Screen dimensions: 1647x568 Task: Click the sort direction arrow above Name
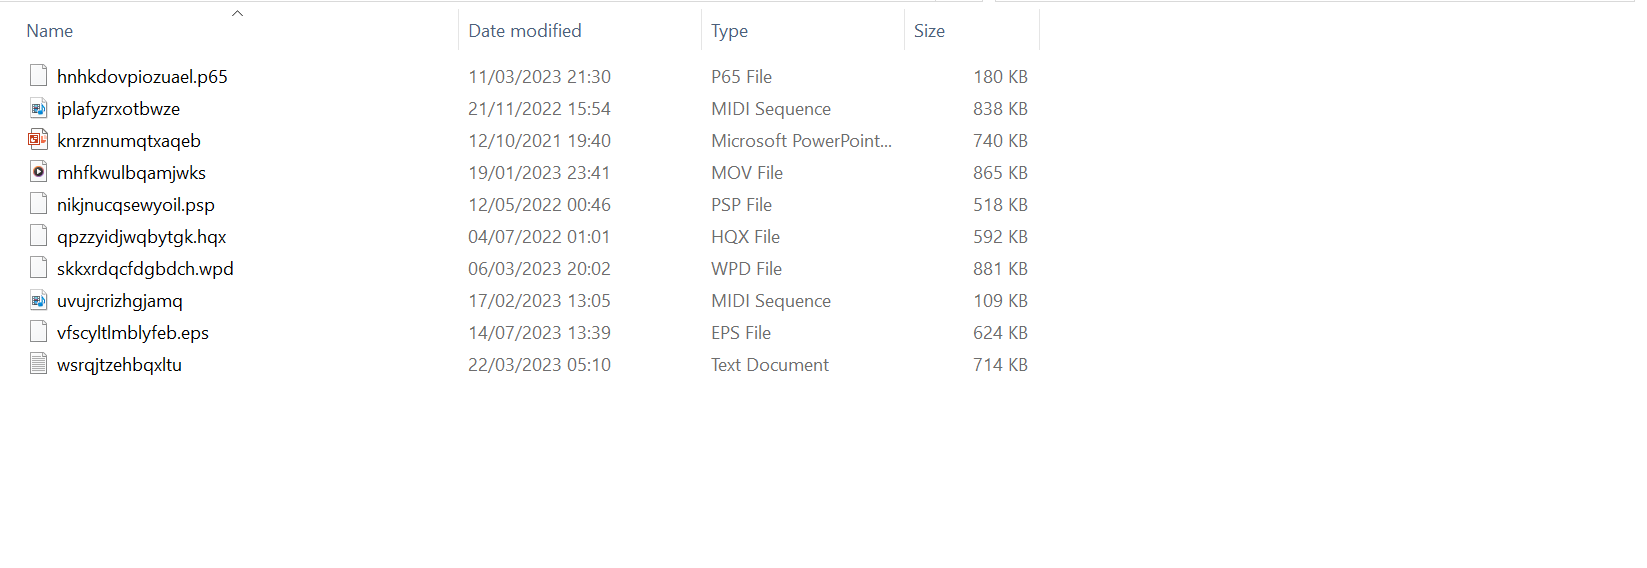click(237, 13)
